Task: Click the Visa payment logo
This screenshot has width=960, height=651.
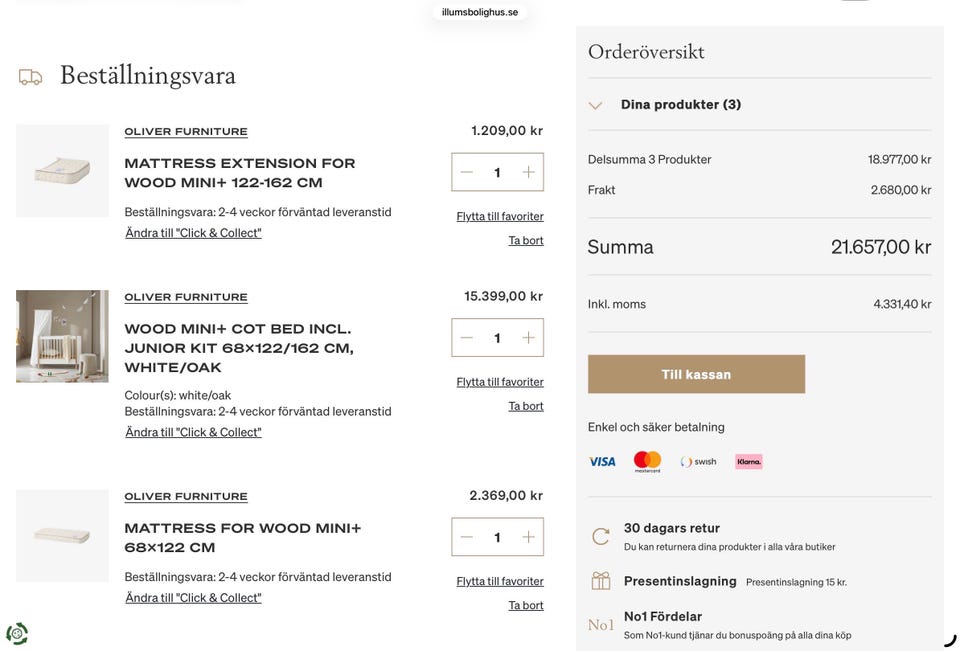Action: tap(602, 462)
